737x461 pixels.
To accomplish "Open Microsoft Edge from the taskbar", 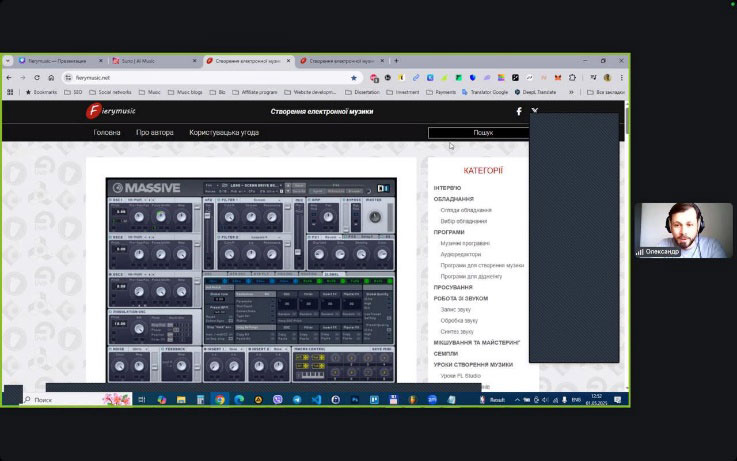I will tap(239, 400).
